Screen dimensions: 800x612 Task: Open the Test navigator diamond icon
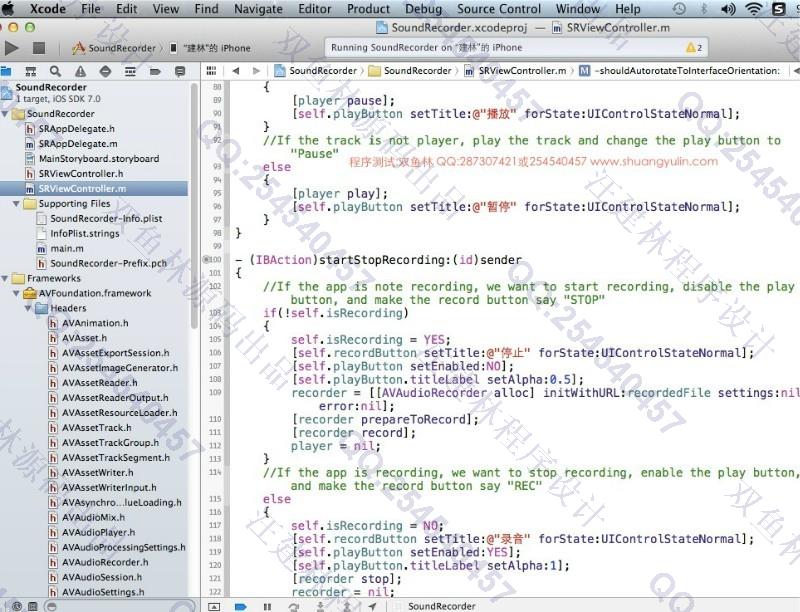105,71
